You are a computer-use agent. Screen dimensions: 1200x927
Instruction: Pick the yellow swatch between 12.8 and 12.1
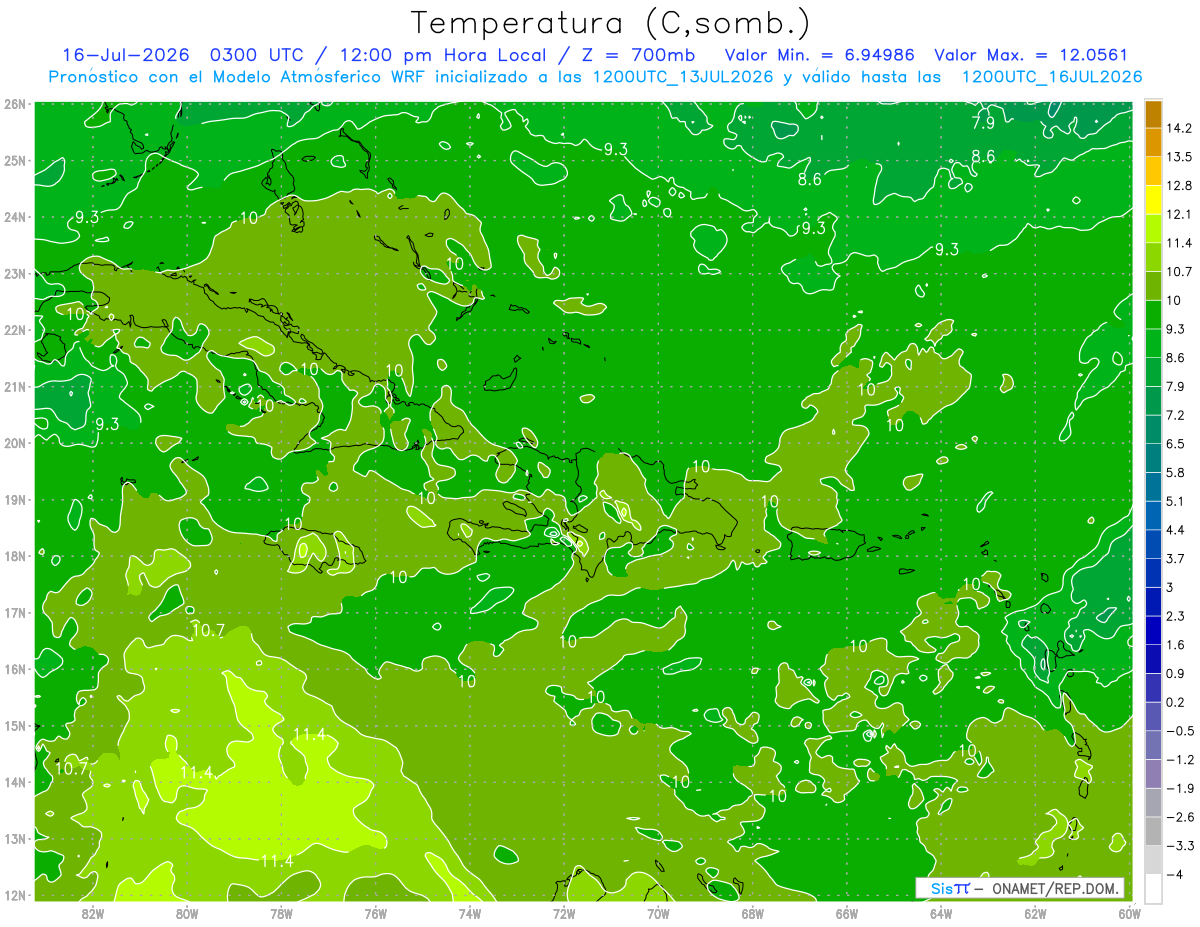pyautogui.click(x=1153, y=200)
